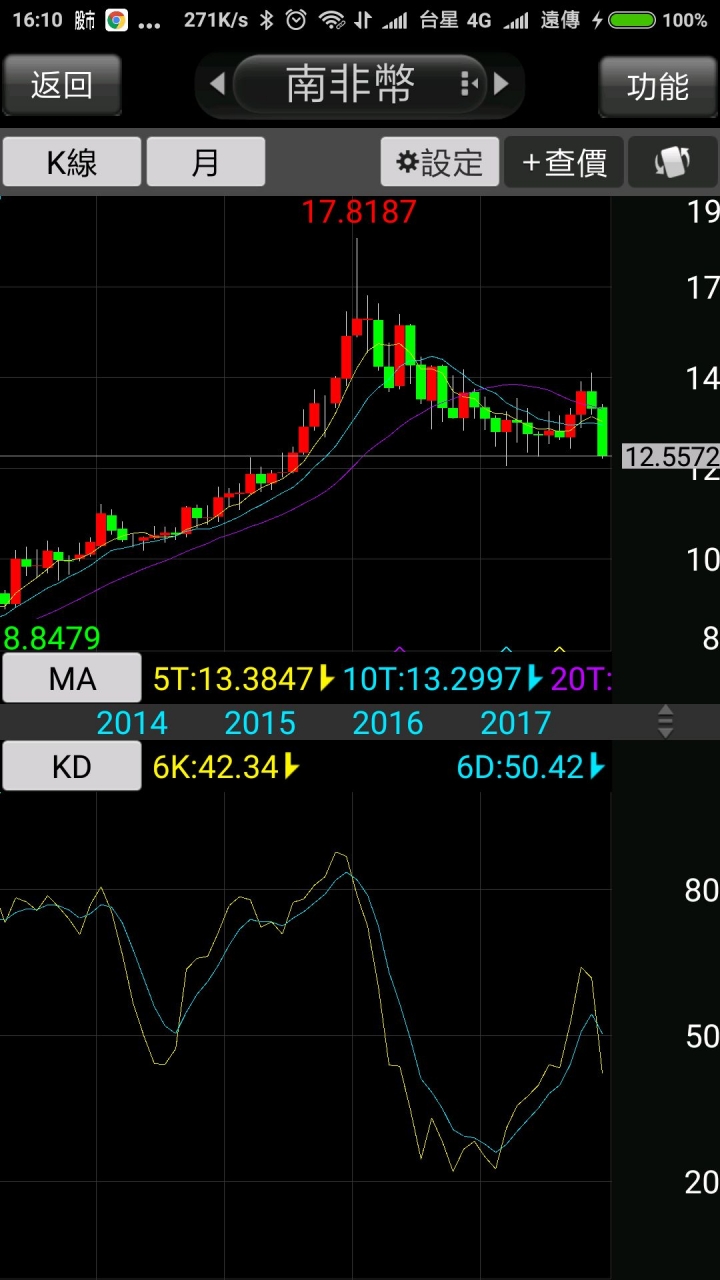Go to previous symbol with left arrow
The image size is (720, 1280).
coord(217,84)
